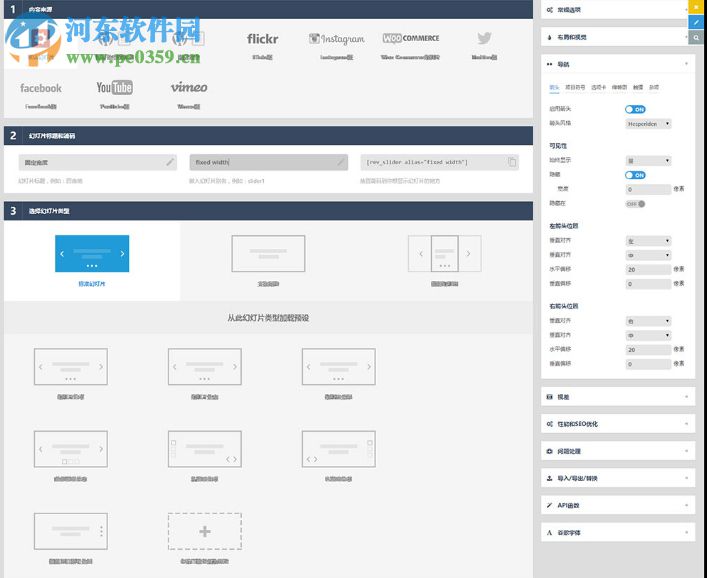The height and width of the screenshot is (578, 707).
Task: Expand the 常规选项 settings panel
Action: 618,10
